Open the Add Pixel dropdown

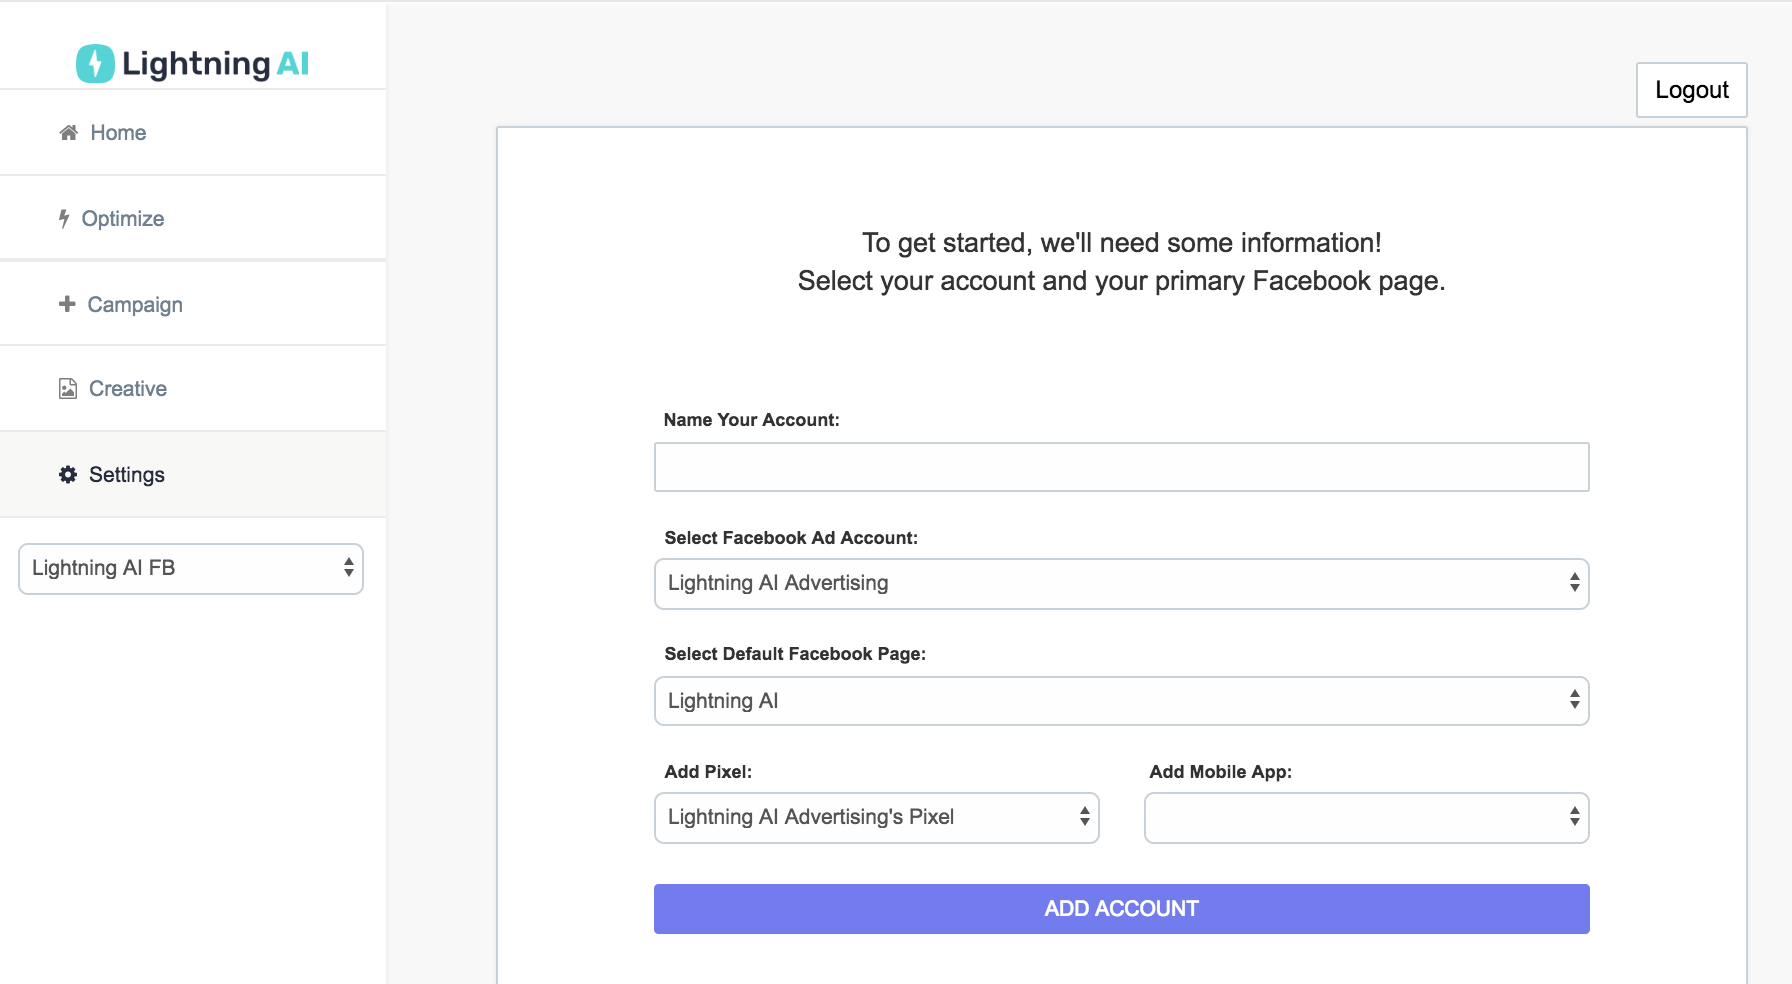tap(875, 817)
